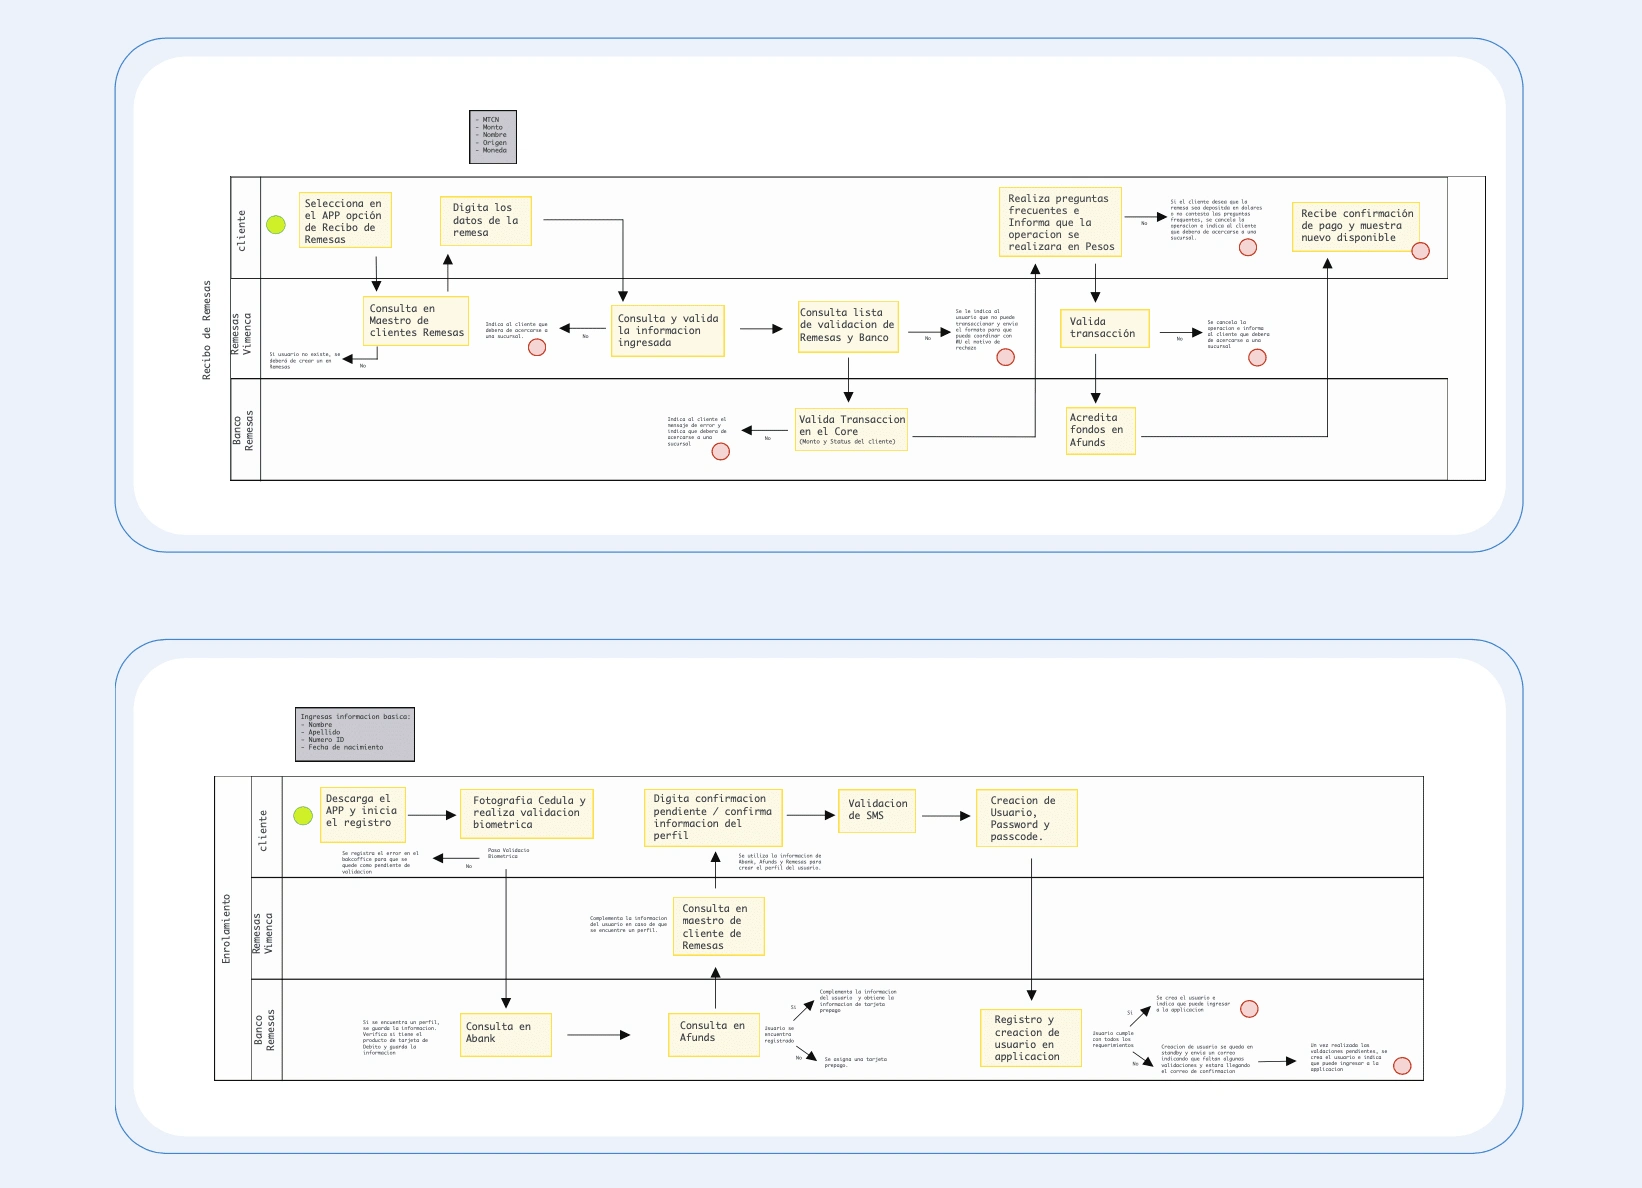Select the gray note listing MTCN, Monto, Nombre
1642x1188 pixels.
point(493,137)
